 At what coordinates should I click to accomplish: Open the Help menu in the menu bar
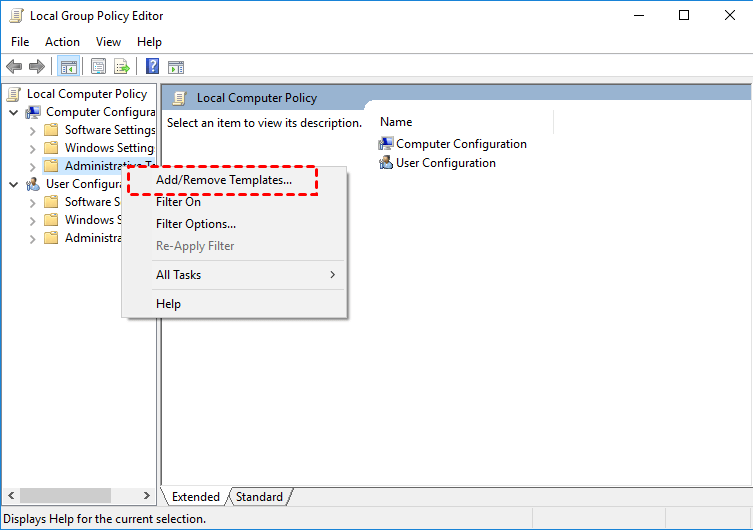pyautogui.click(x=149, y=42)
